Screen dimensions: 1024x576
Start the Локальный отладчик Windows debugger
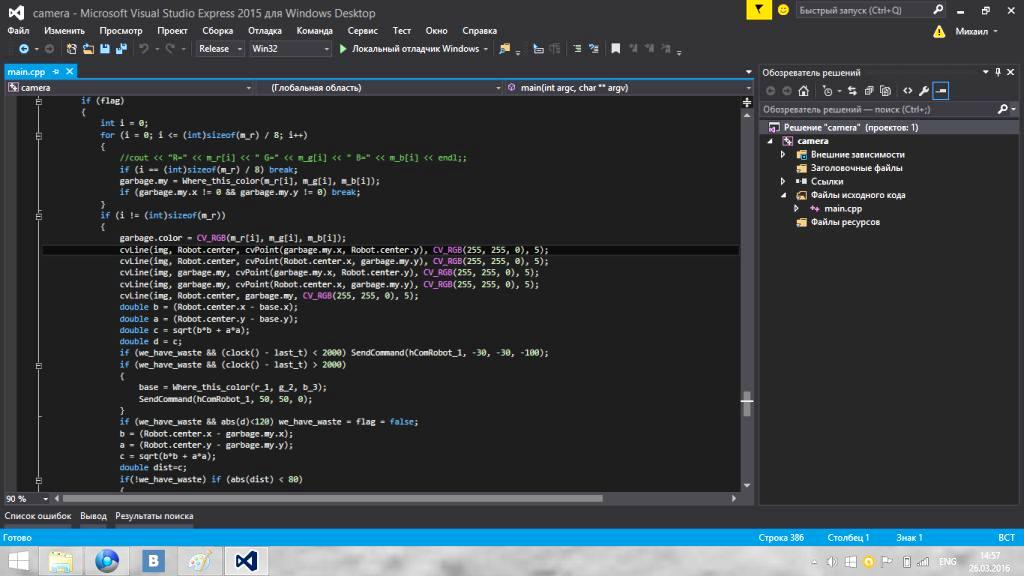(409, 49)
